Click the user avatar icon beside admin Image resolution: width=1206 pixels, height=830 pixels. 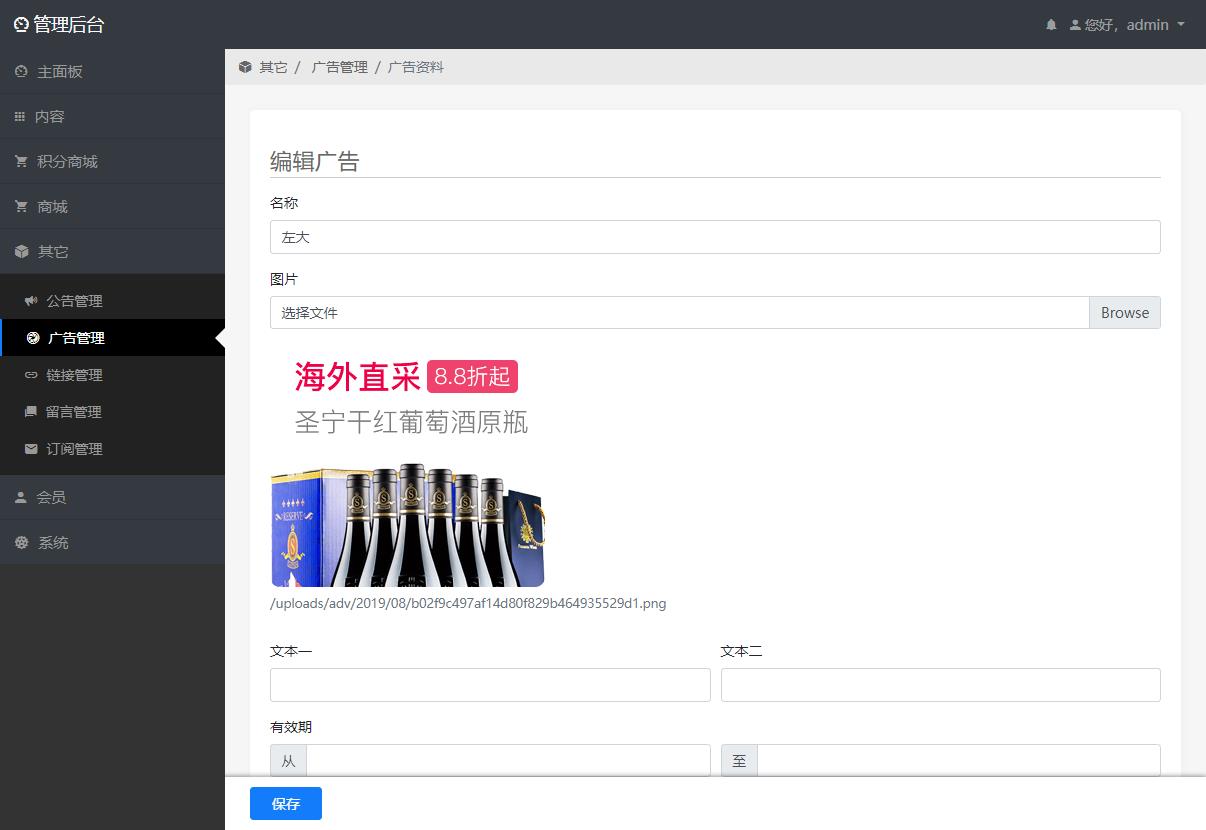click(x=1075, y=25)
